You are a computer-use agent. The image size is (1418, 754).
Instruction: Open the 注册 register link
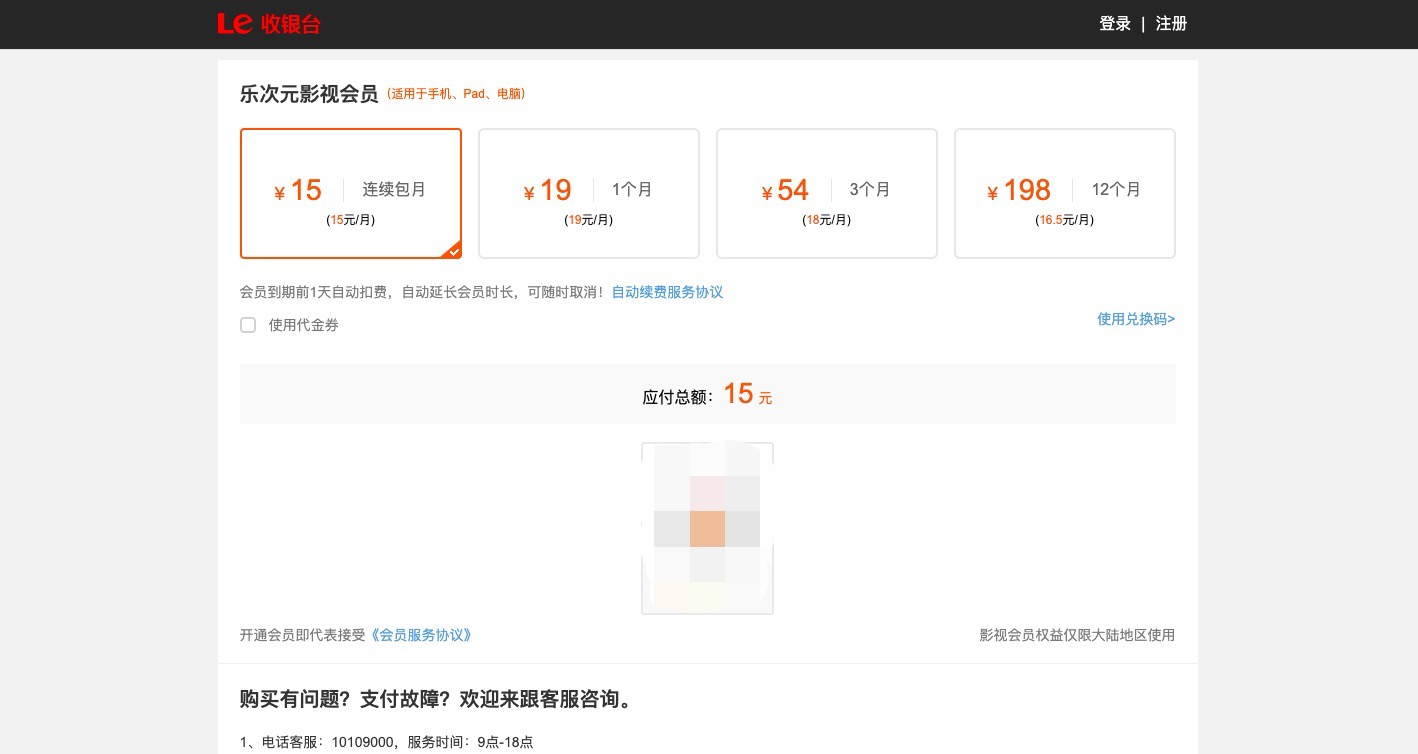coord(1171,24)
